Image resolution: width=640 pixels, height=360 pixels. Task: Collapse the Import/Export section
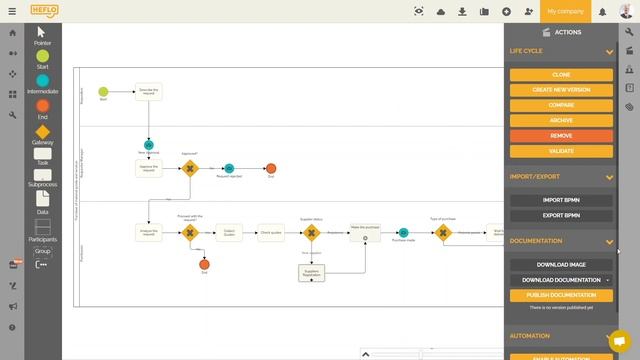(609, 178)
